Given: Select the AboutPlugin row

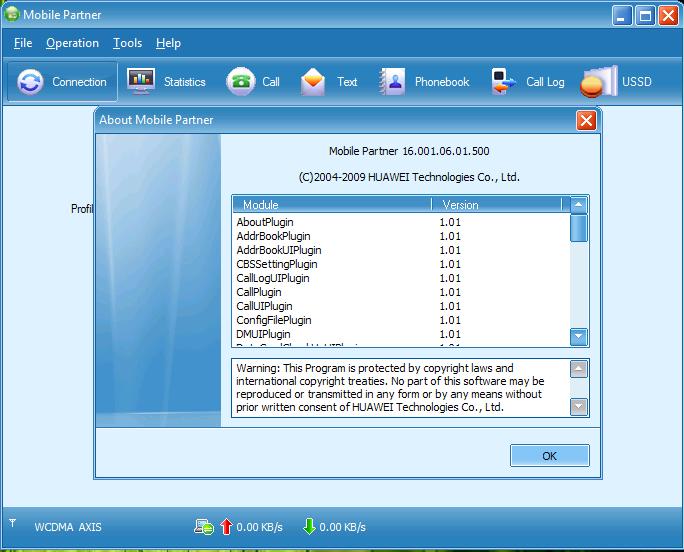Looking at the screenshot, I should point(401,222).
